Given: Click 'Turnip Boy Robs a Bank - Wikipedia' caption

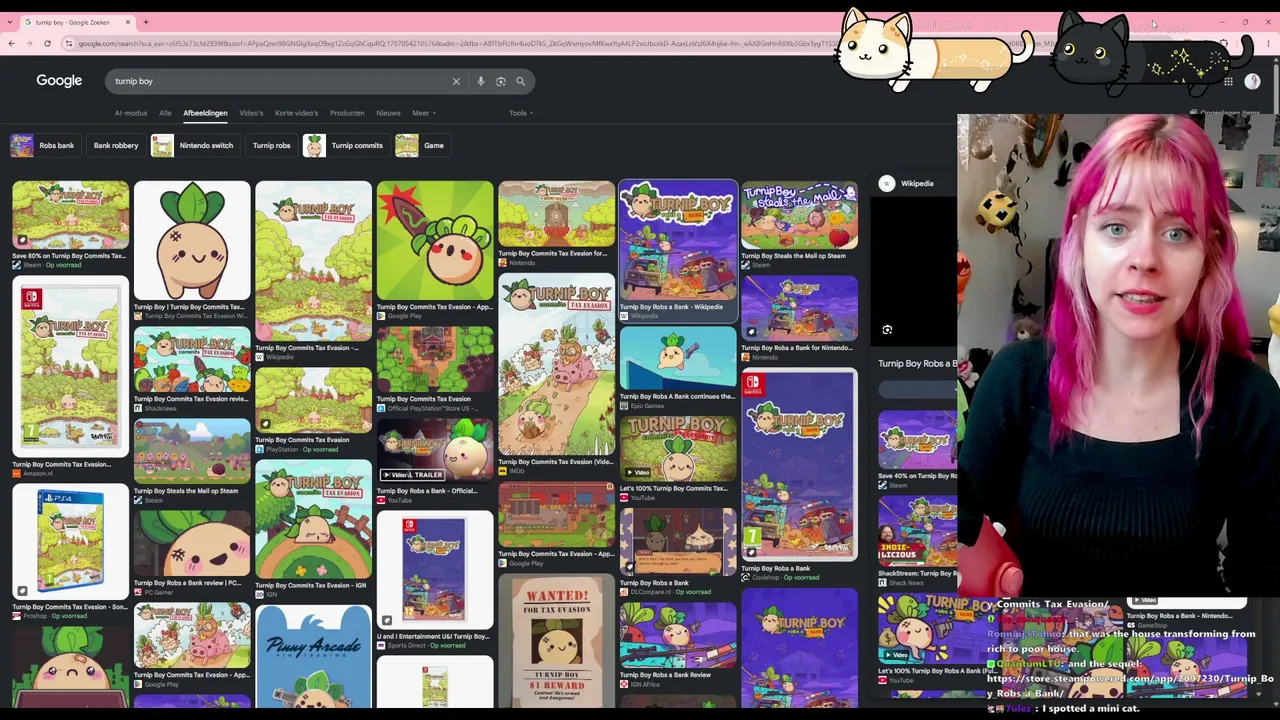Looking at the screenshot, I should (671, 307).
